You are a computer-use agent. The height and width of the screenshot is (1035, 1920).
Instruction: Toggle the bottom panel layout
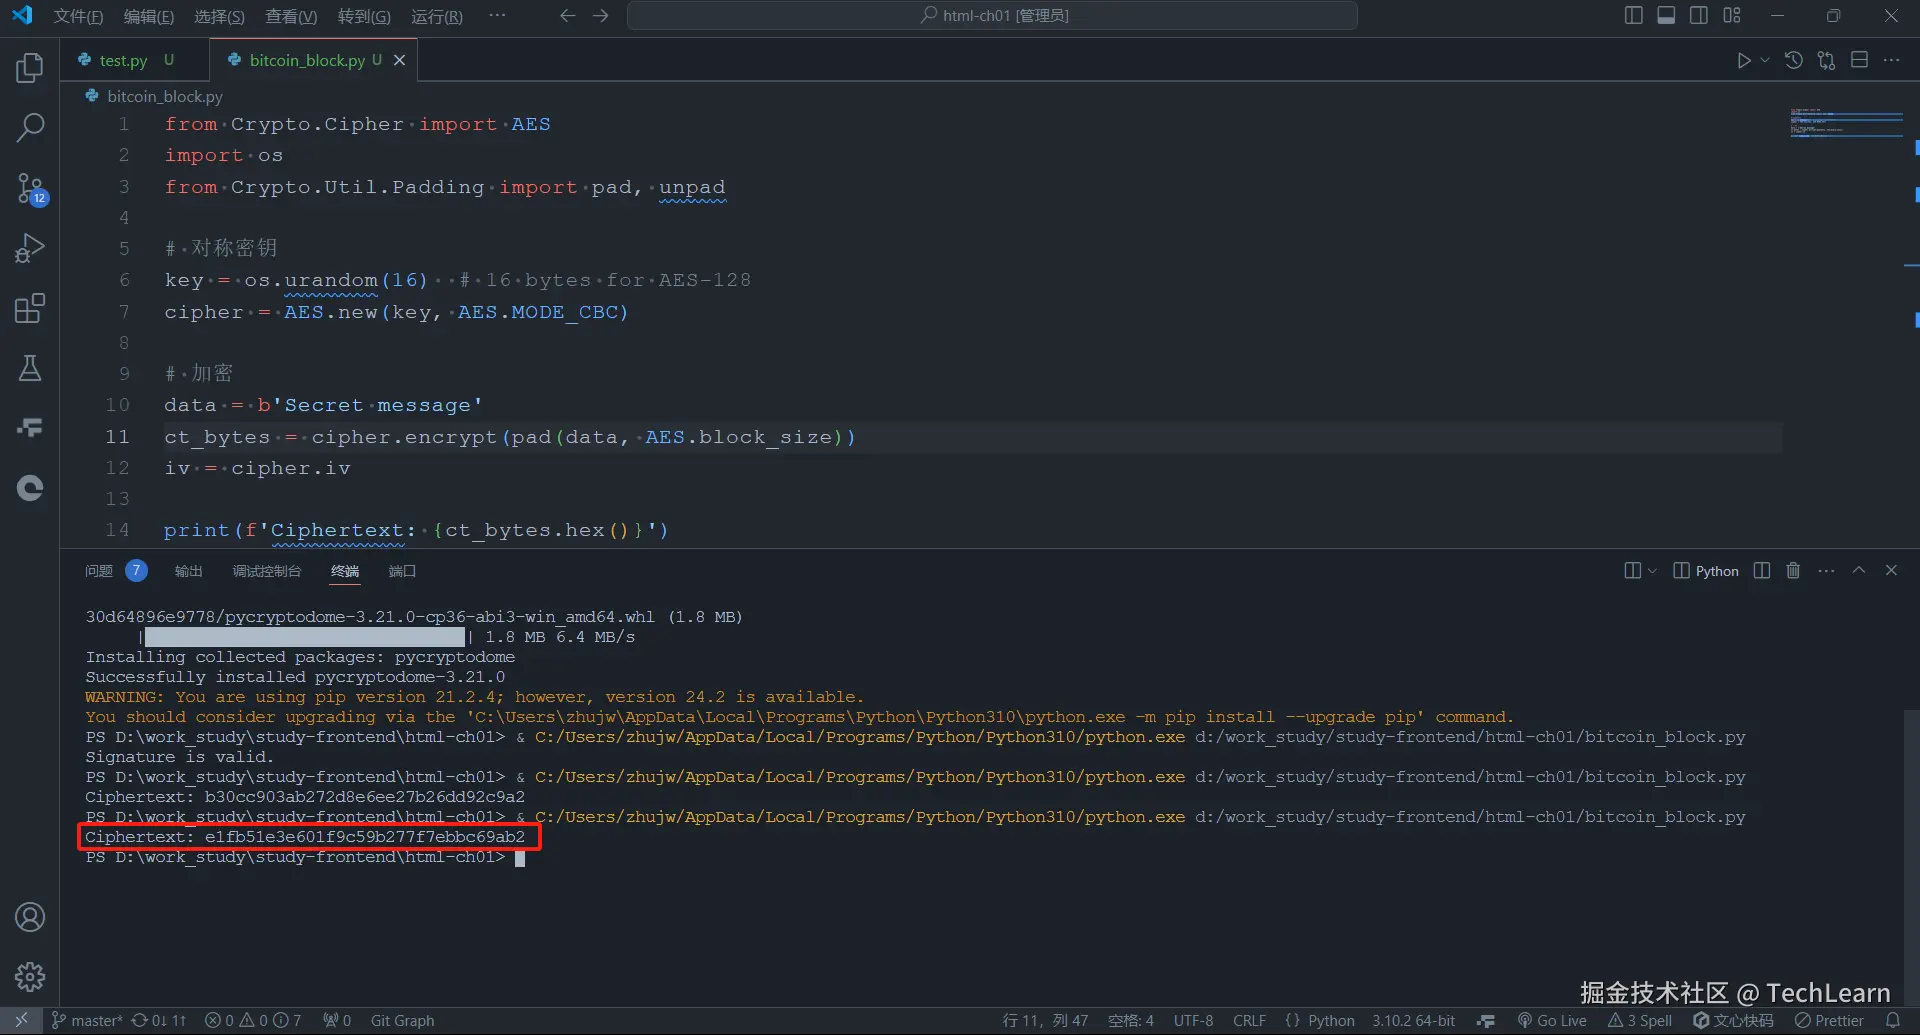(1666, 16)
